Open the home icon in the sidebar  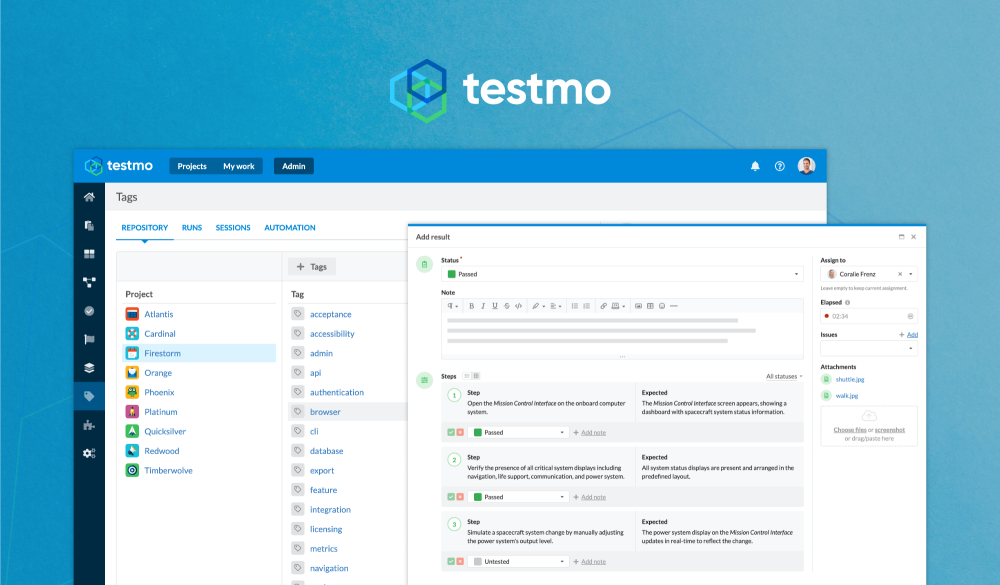click(x=89, y=197)
